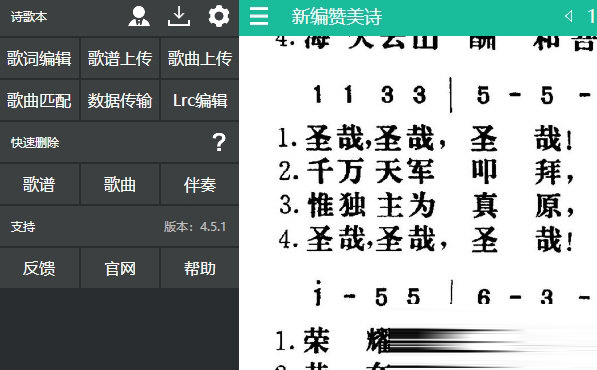Quick delete 伴奏 accompaniment
Screen dimensions: 597x370
(x=200, y=185)
